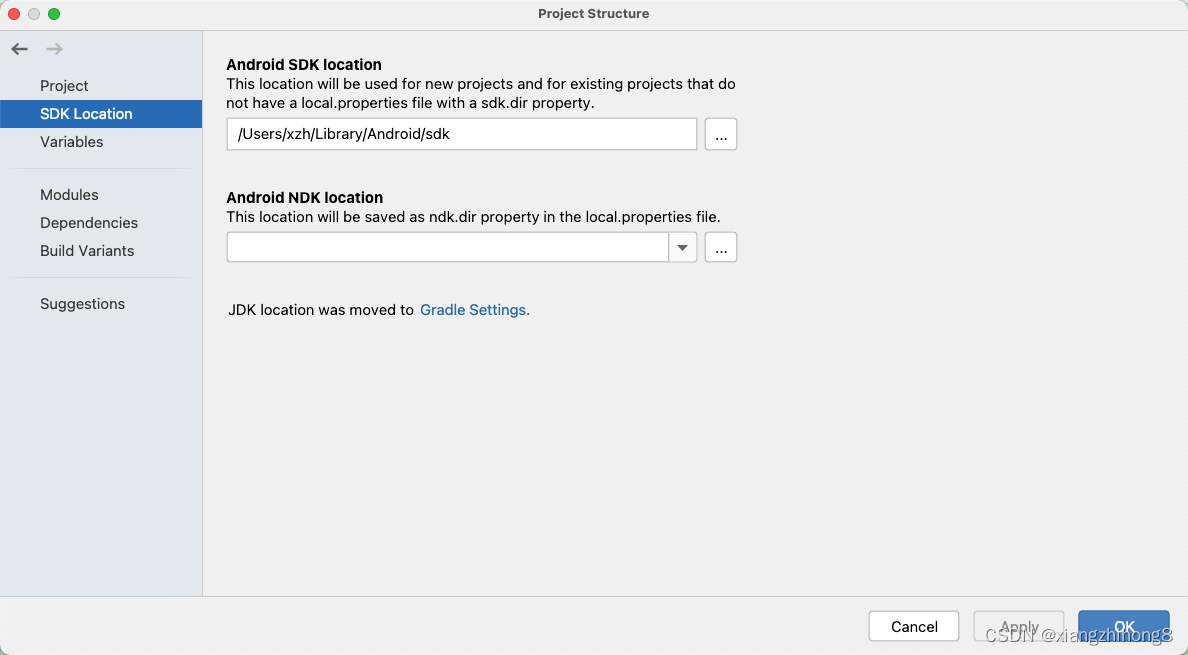Open Gradle Settings via the link
Screen dimensions: 1188x655
click(474, 310)
